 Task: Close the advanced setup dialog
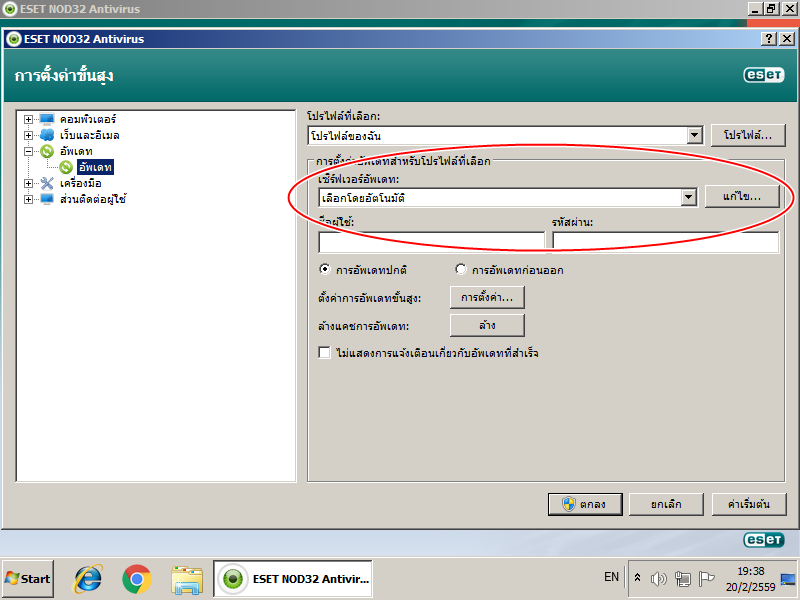(x=787, y=39)
